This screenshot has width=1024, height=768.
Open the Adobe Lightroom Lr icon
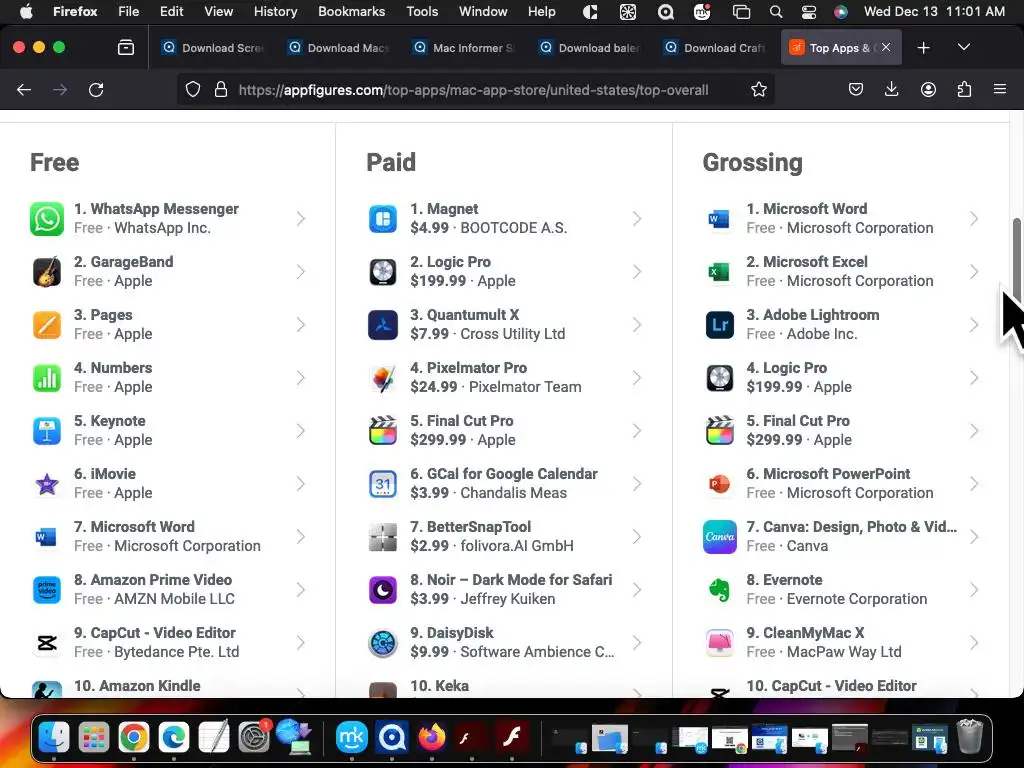(720, 325)
